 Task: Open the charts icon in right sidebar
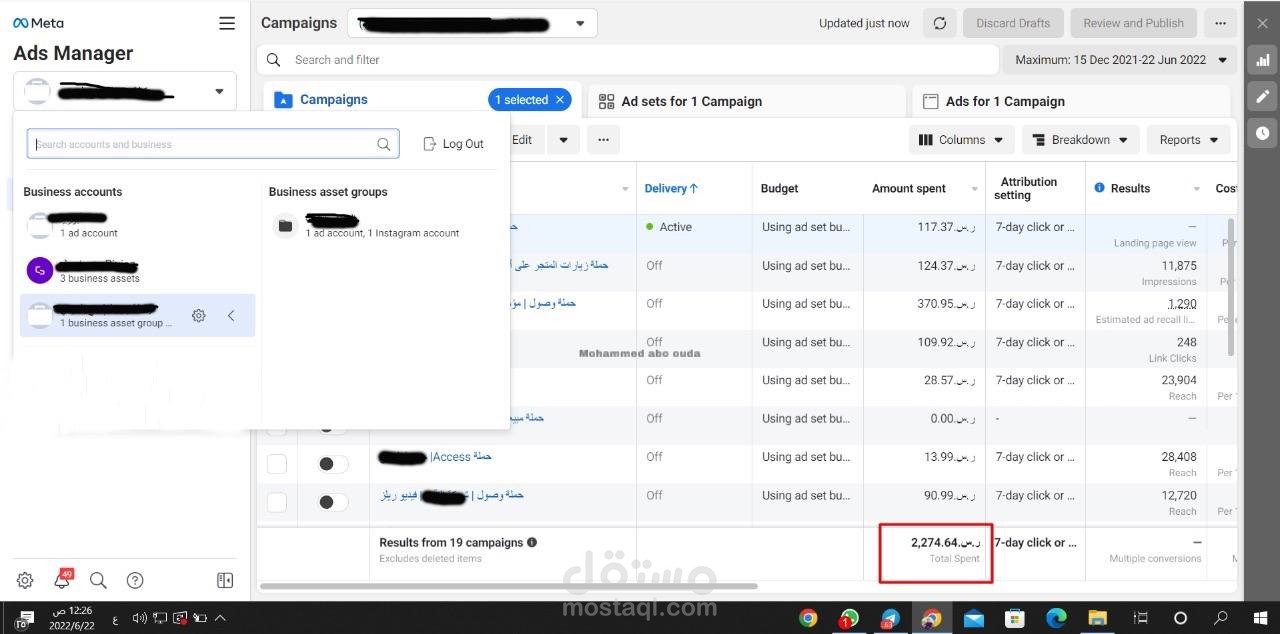[1263, 60]
